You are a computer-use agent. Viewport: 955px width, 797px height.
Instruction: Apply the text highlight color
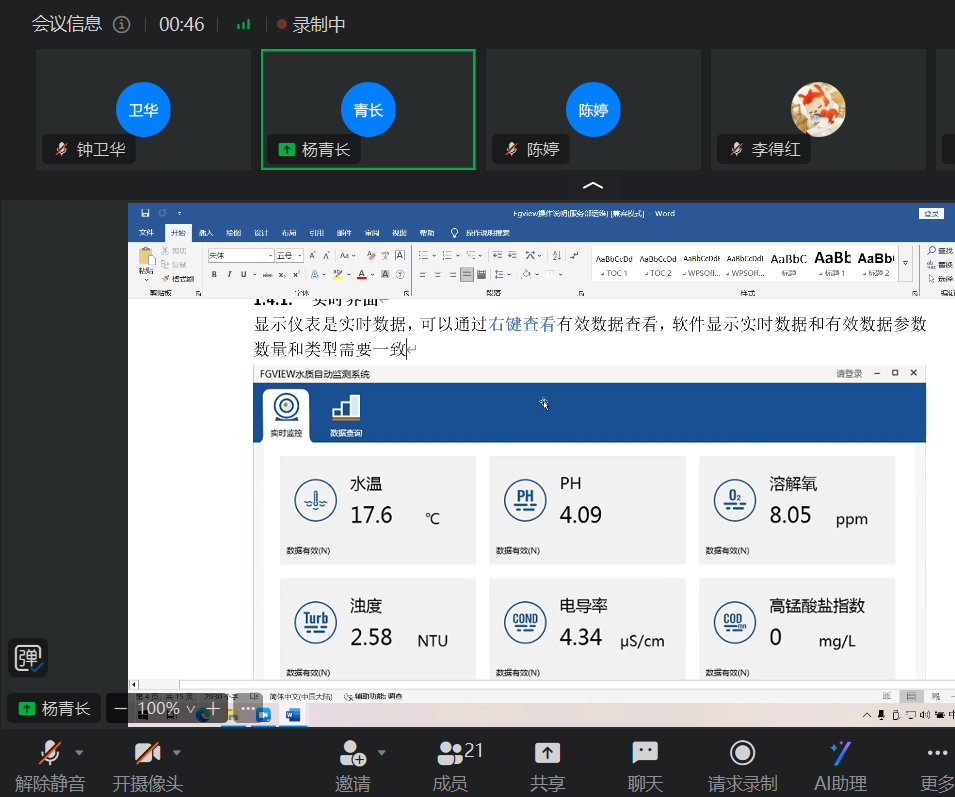[x=338, y=272]
